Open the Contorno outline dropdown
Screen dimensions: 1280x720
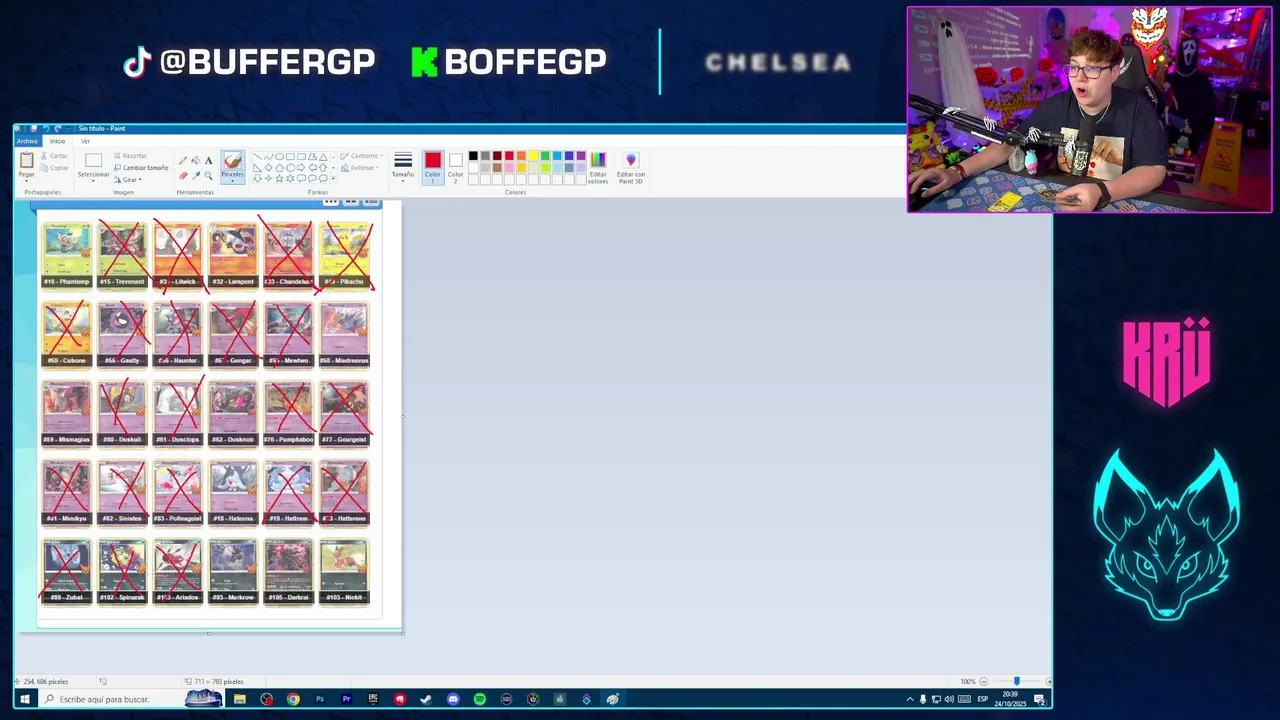coord(361,156)
